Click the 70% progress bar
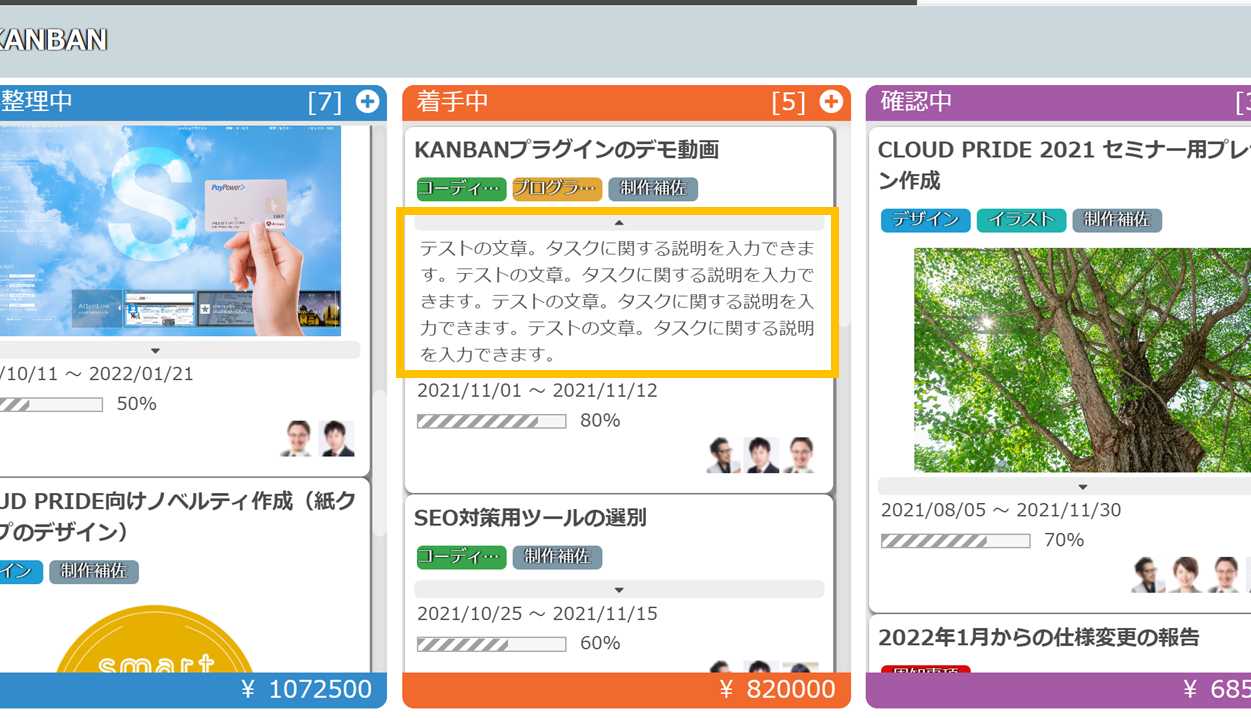The width and height of the screenshot is (1251, 718). click(955, 541)
